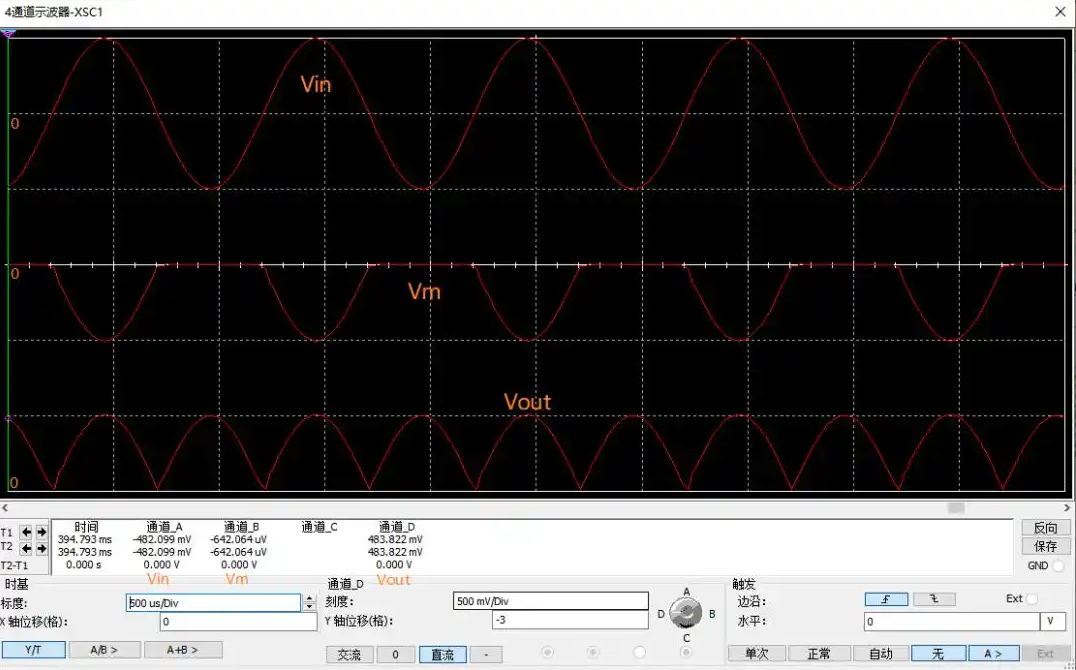
Task: Toggle the GND radio button
Action: pos(1057,566)
